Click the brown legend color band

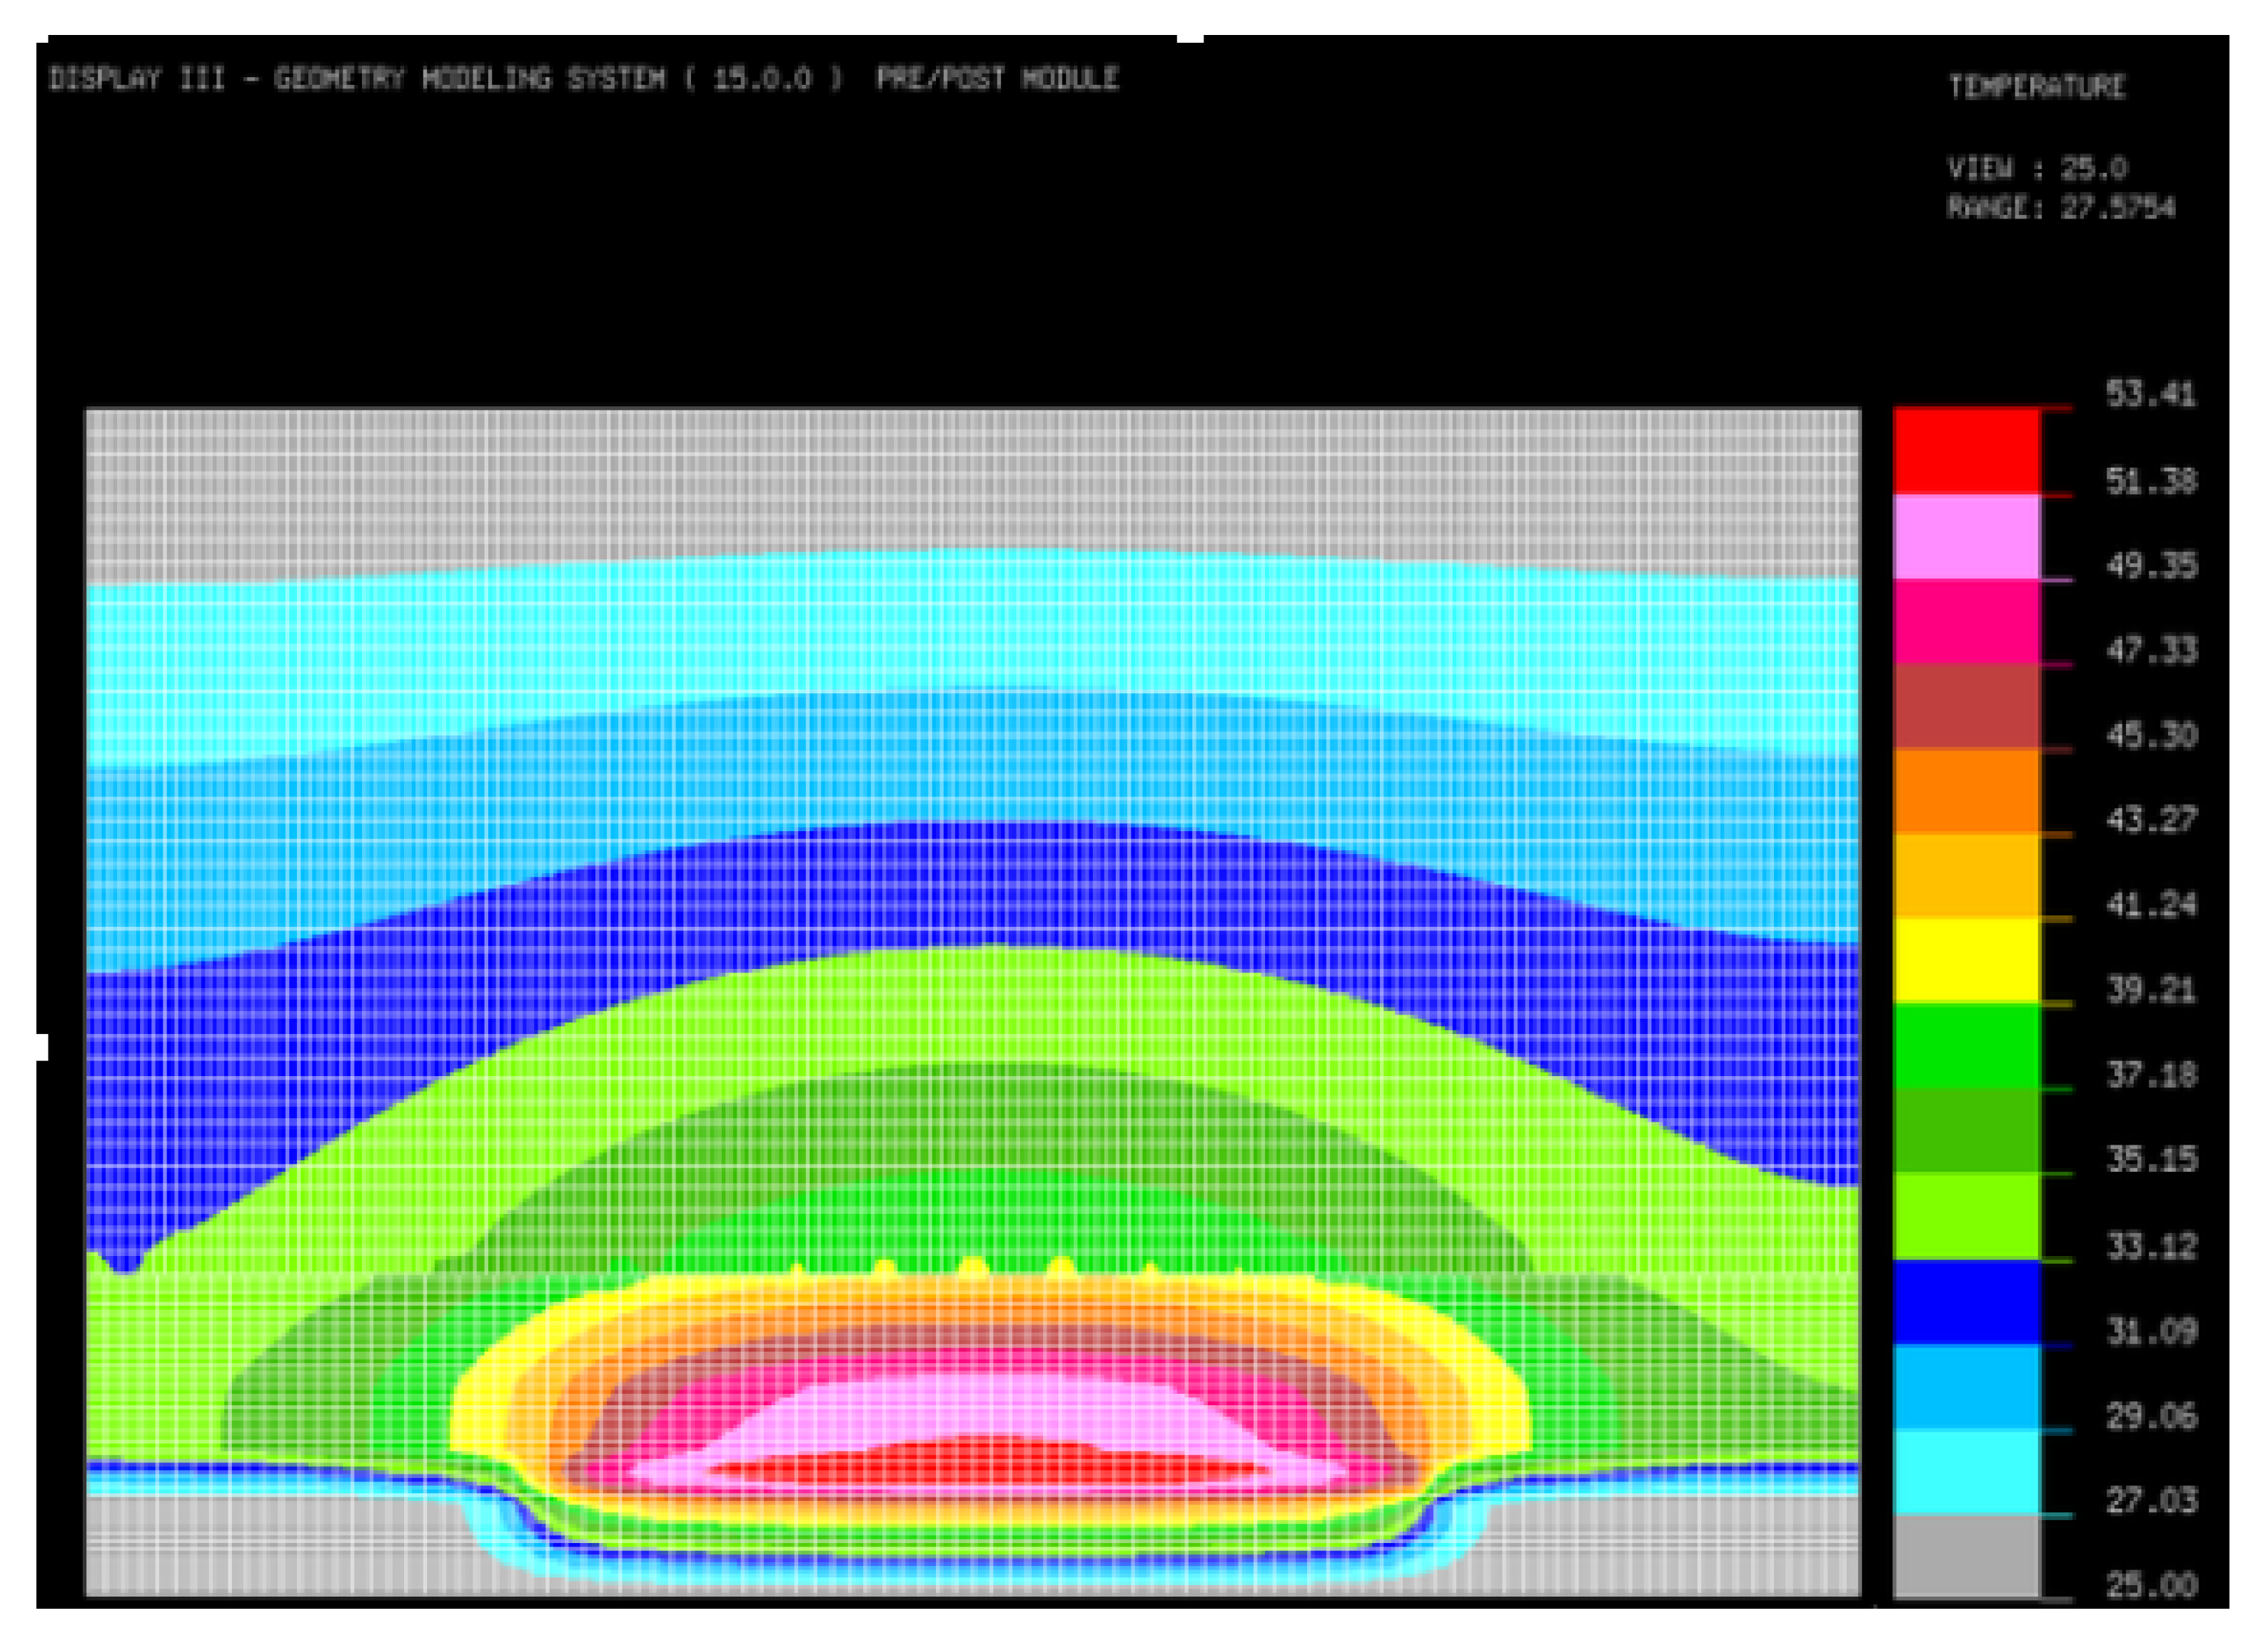1966,706
